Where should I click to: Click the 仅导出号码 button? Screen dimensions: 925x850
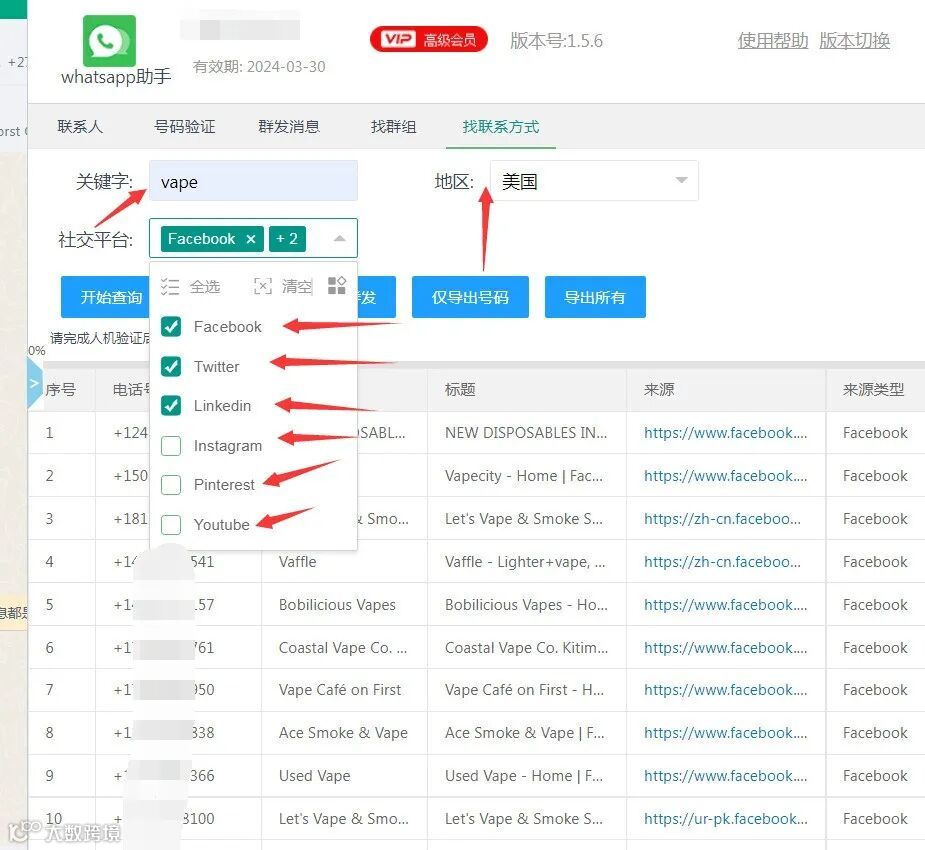[470, 297]
